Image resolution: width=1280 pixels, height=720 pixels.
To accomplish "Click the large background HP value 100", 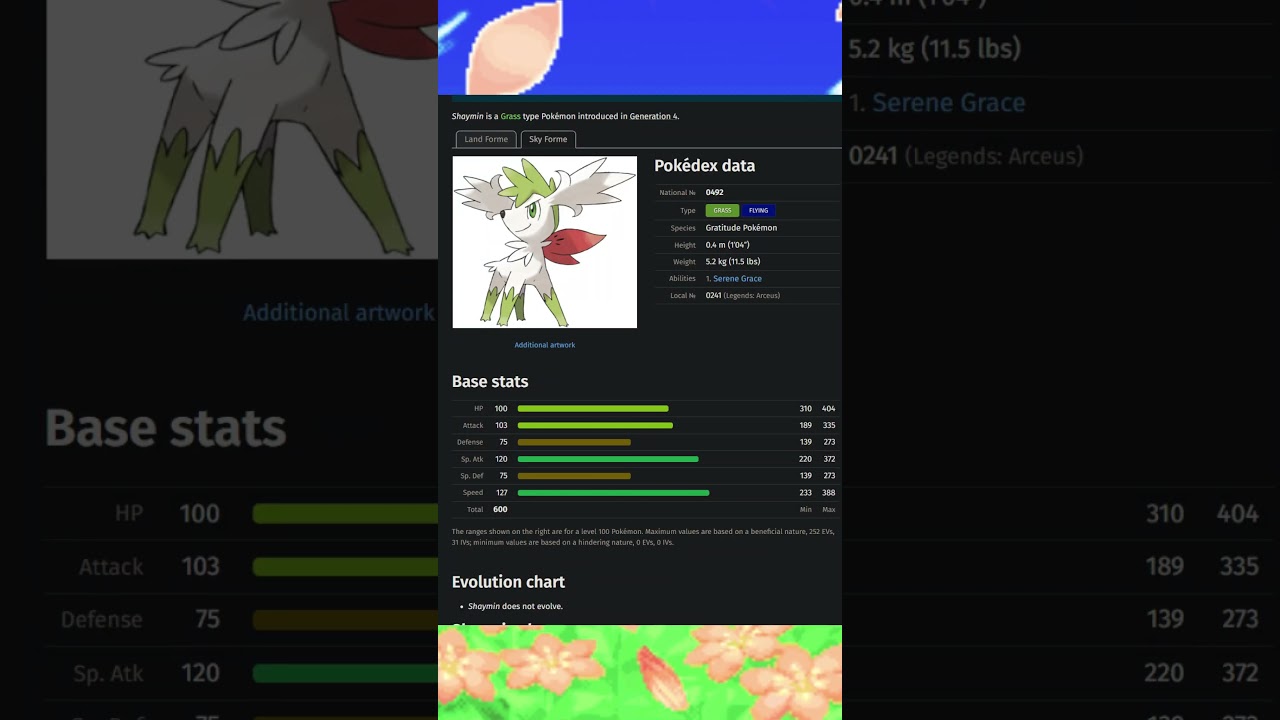I will tap(200, 514).
